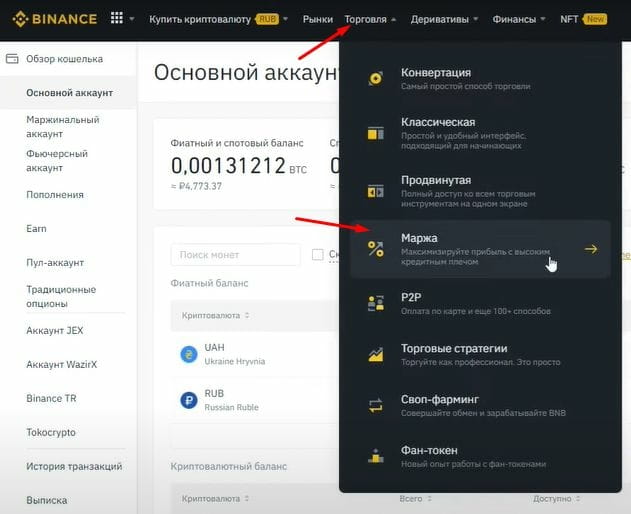Open Earn in sidebar

(x=36, y=229)
